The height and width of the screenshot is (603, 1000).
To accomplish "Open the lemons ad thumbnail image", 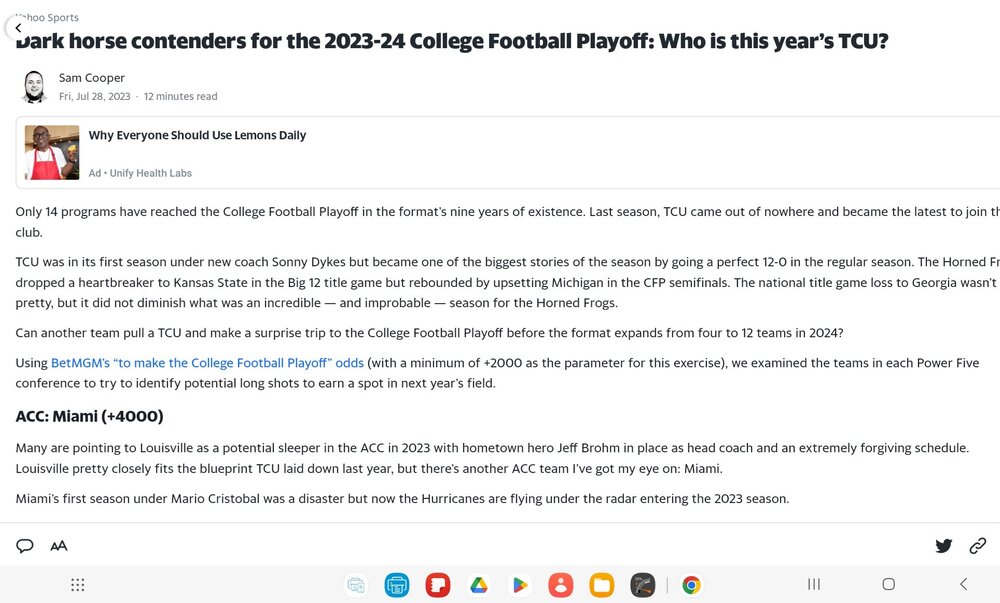I will [52, 152].
